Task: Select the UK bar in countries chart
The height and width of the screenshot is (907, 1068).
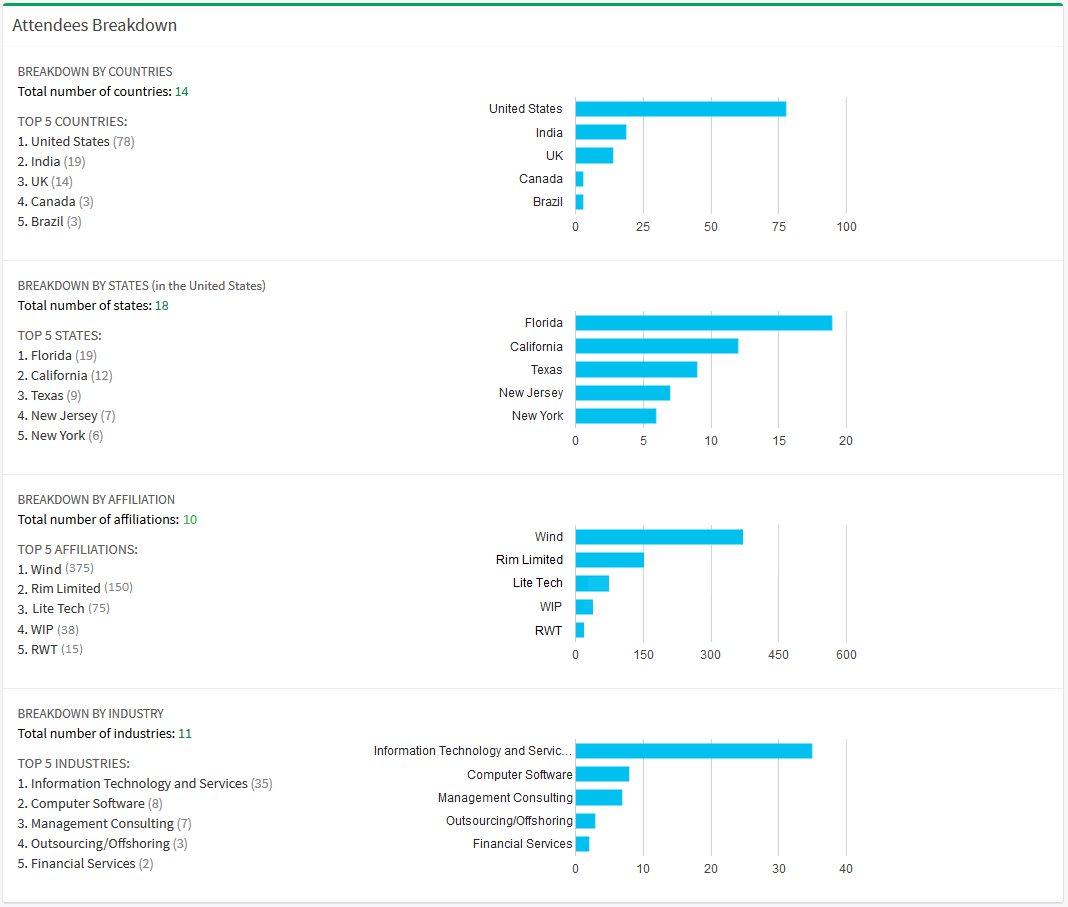Action: [x=594, y=155]
